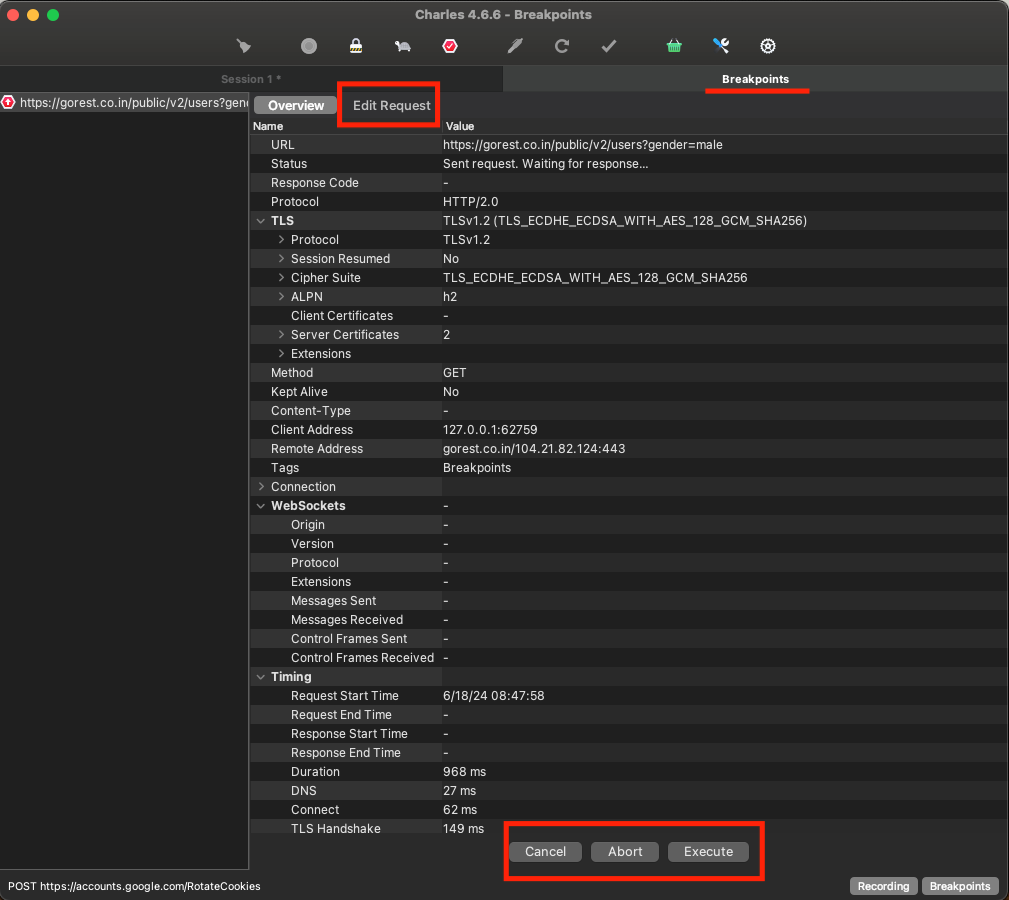This screenshot has width=1009, height=900.
Task: Enable throttling using the tortoise icon
Action: 402,46
